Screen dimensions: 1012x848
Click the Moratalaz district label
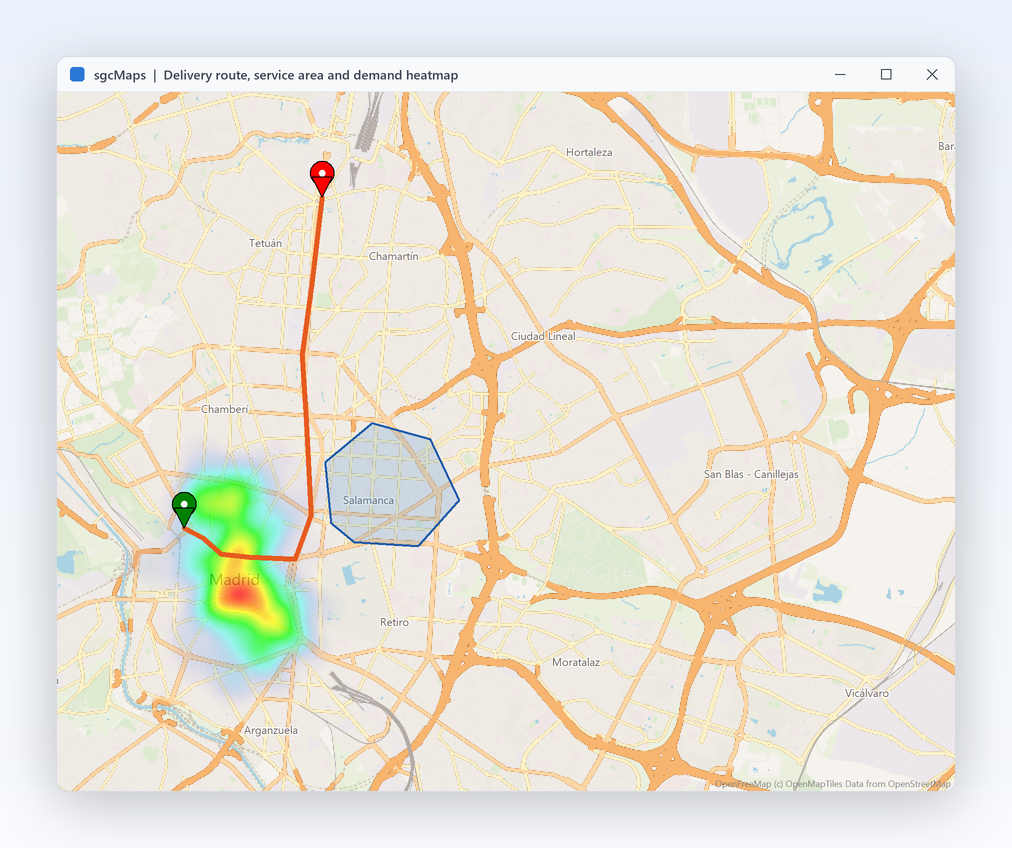point(576,662)
